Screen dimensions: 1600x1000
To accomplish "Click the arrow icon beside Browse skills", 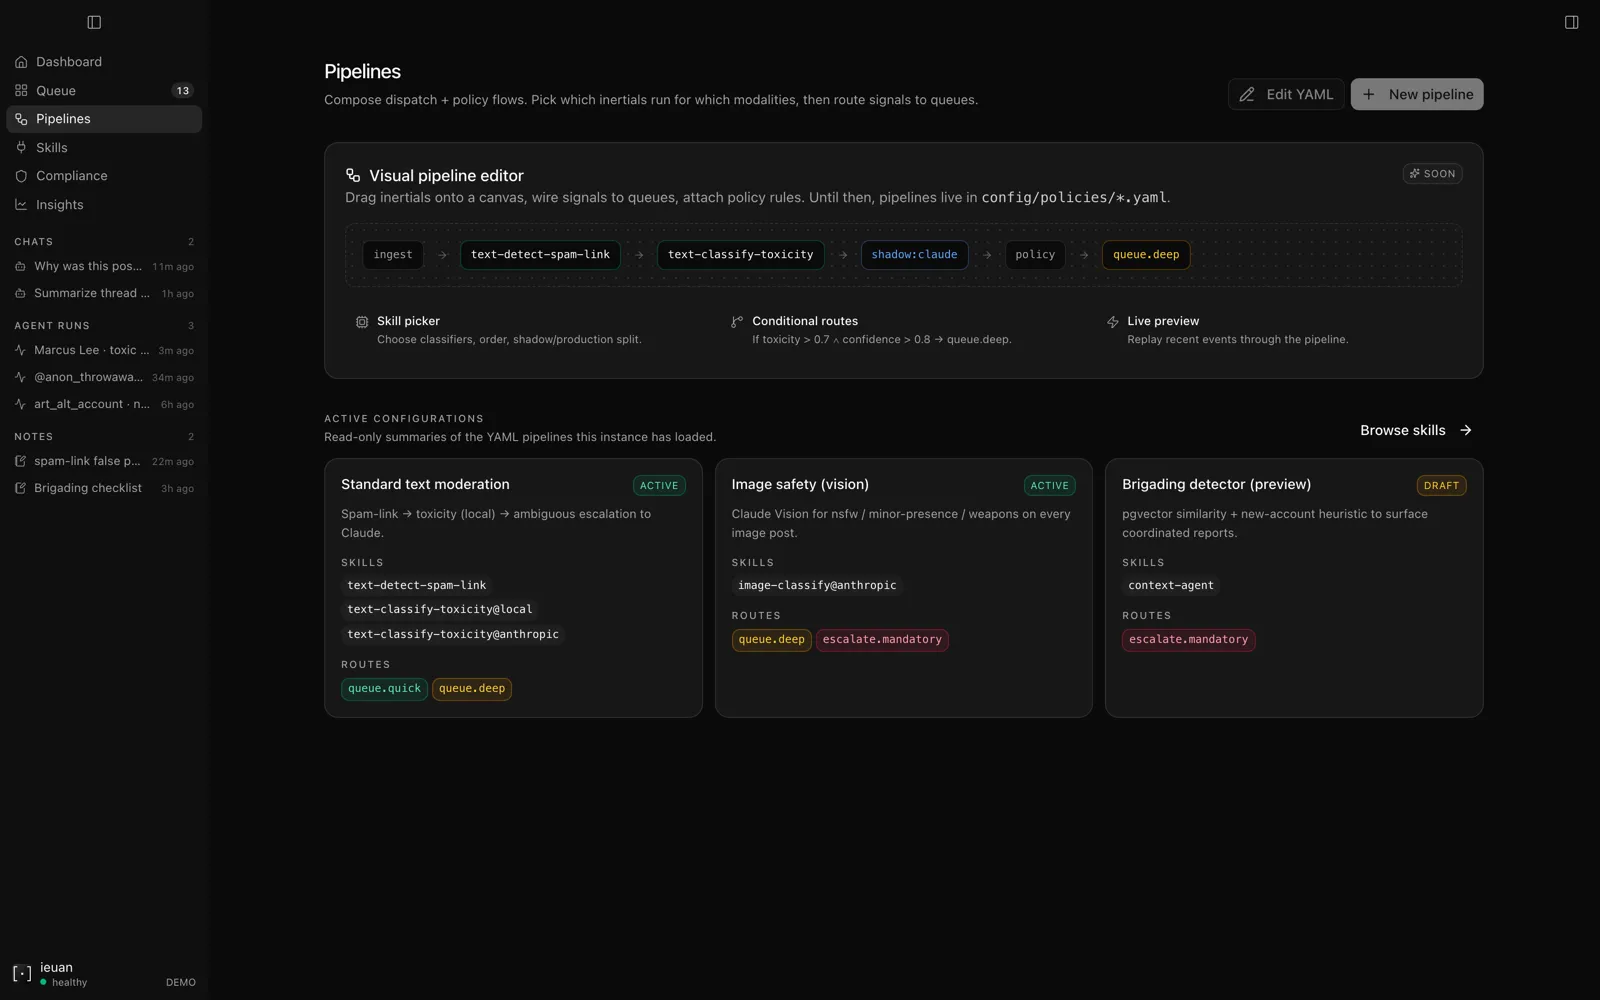I will [x=1466, y=430].
